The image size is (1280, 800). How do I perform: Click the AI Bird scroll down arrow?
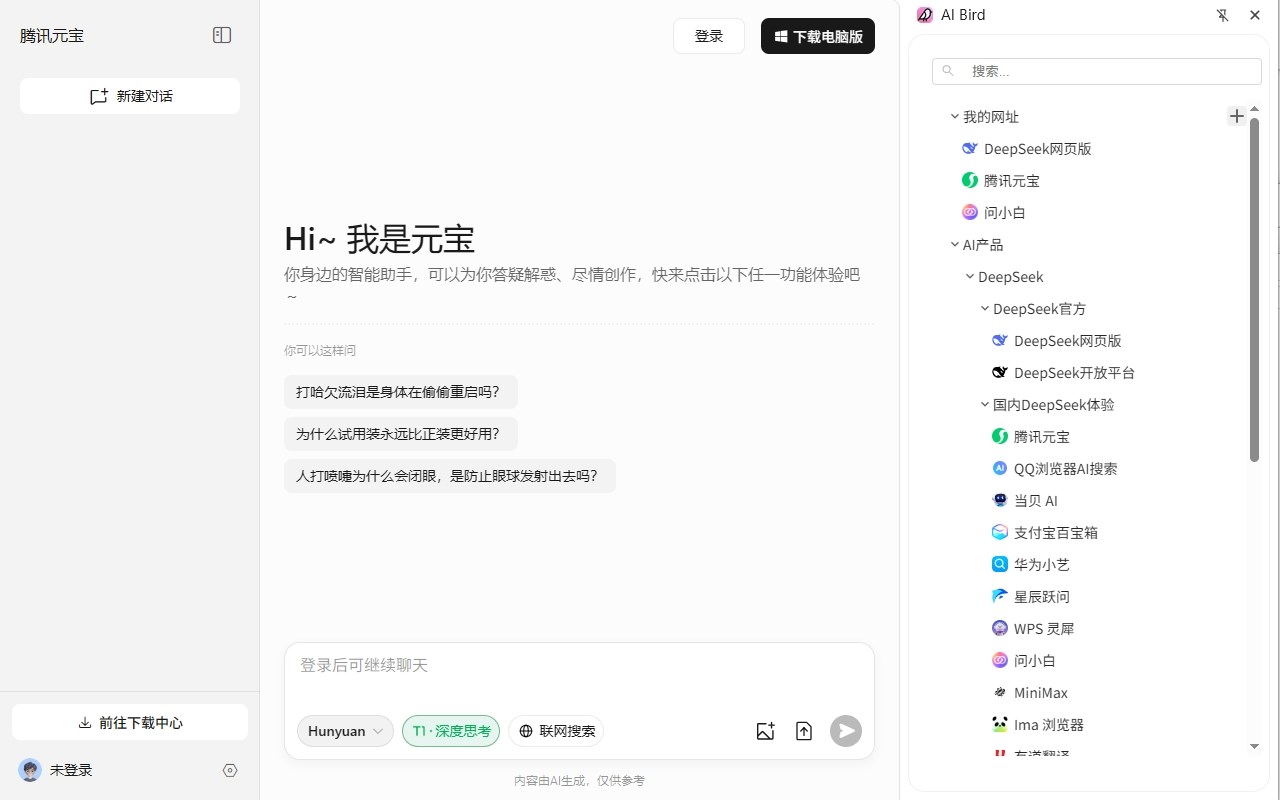(x=1255, y=746)
